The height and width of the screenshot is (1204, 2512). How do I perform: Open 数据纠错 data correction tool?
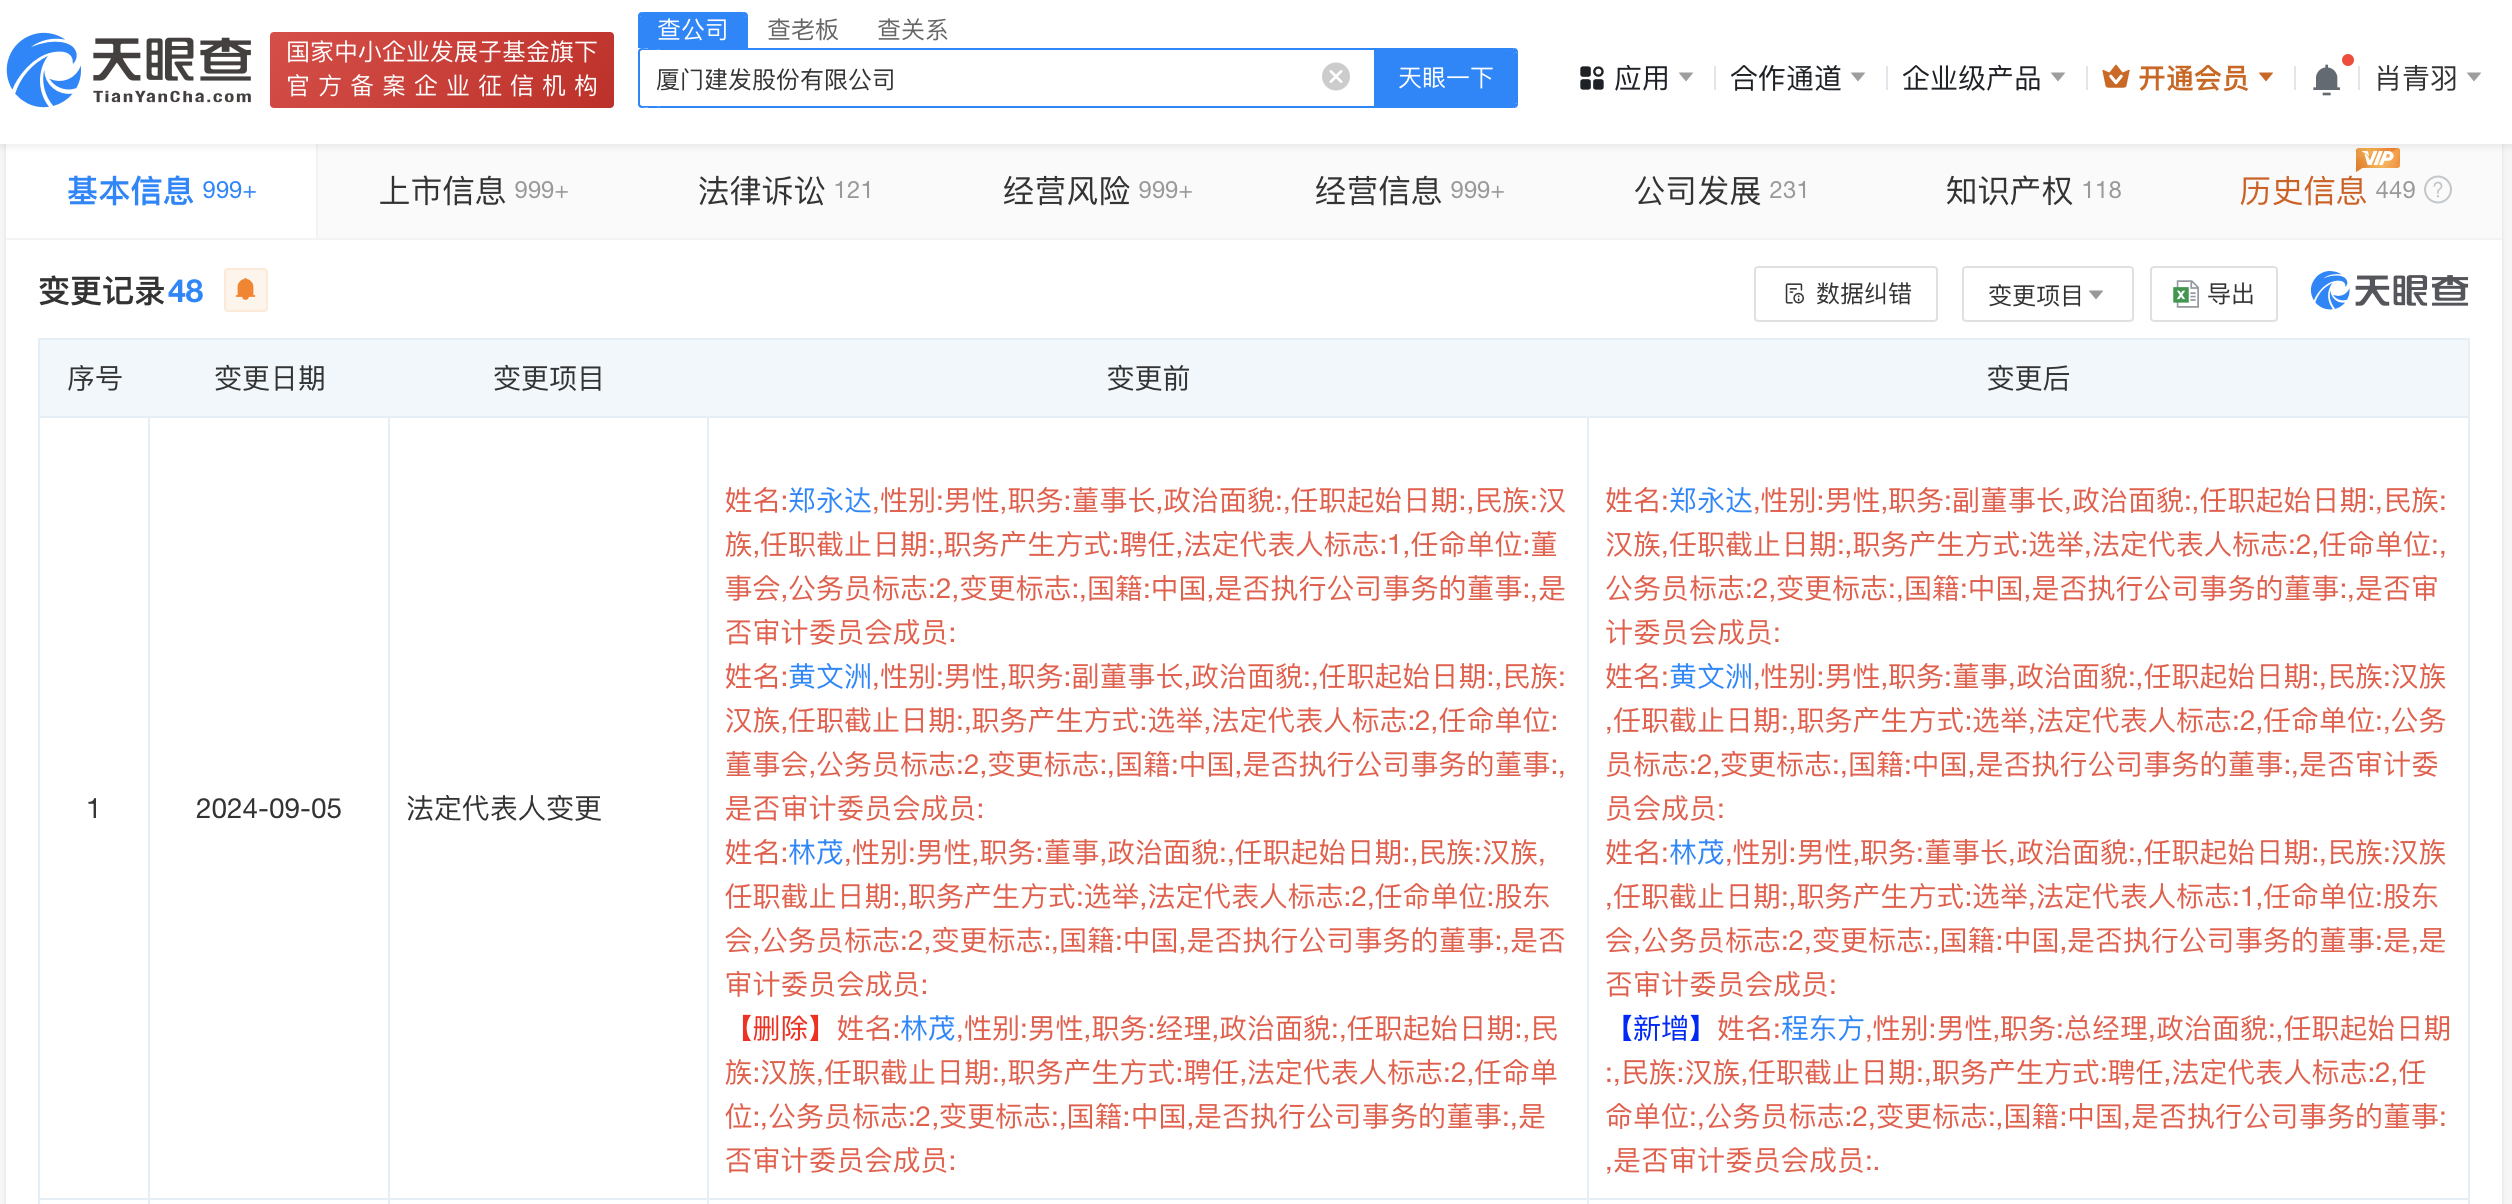click(1845, 293)
